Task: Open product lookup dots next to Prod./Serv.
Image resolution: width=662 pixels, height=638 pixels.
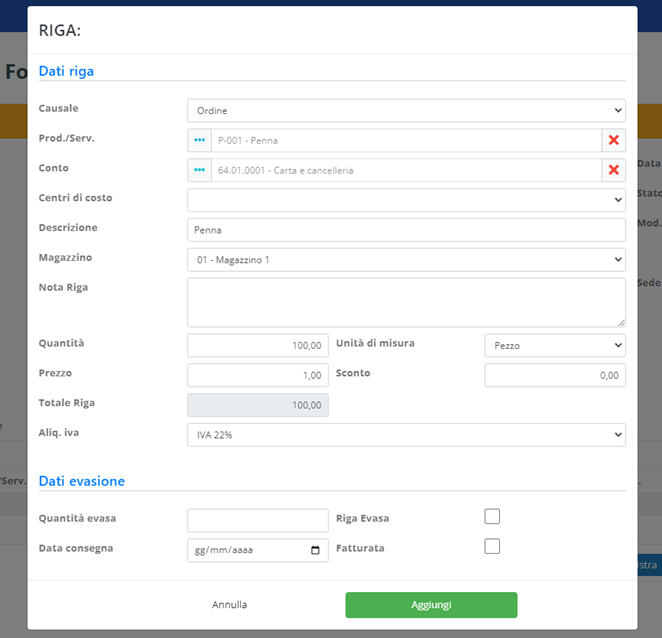Action: point(199,140)
